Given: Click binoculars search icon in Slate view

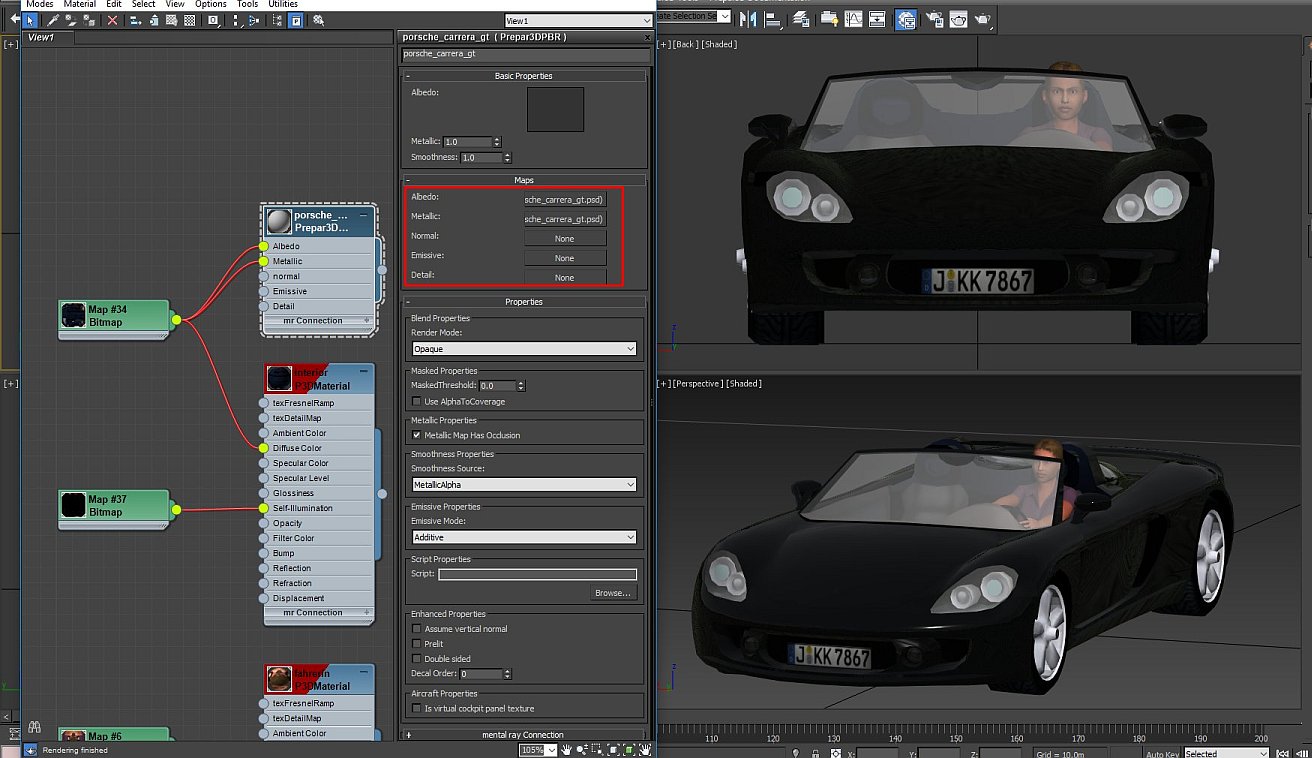Looking at the screenshot, I should tap(34, 727).
